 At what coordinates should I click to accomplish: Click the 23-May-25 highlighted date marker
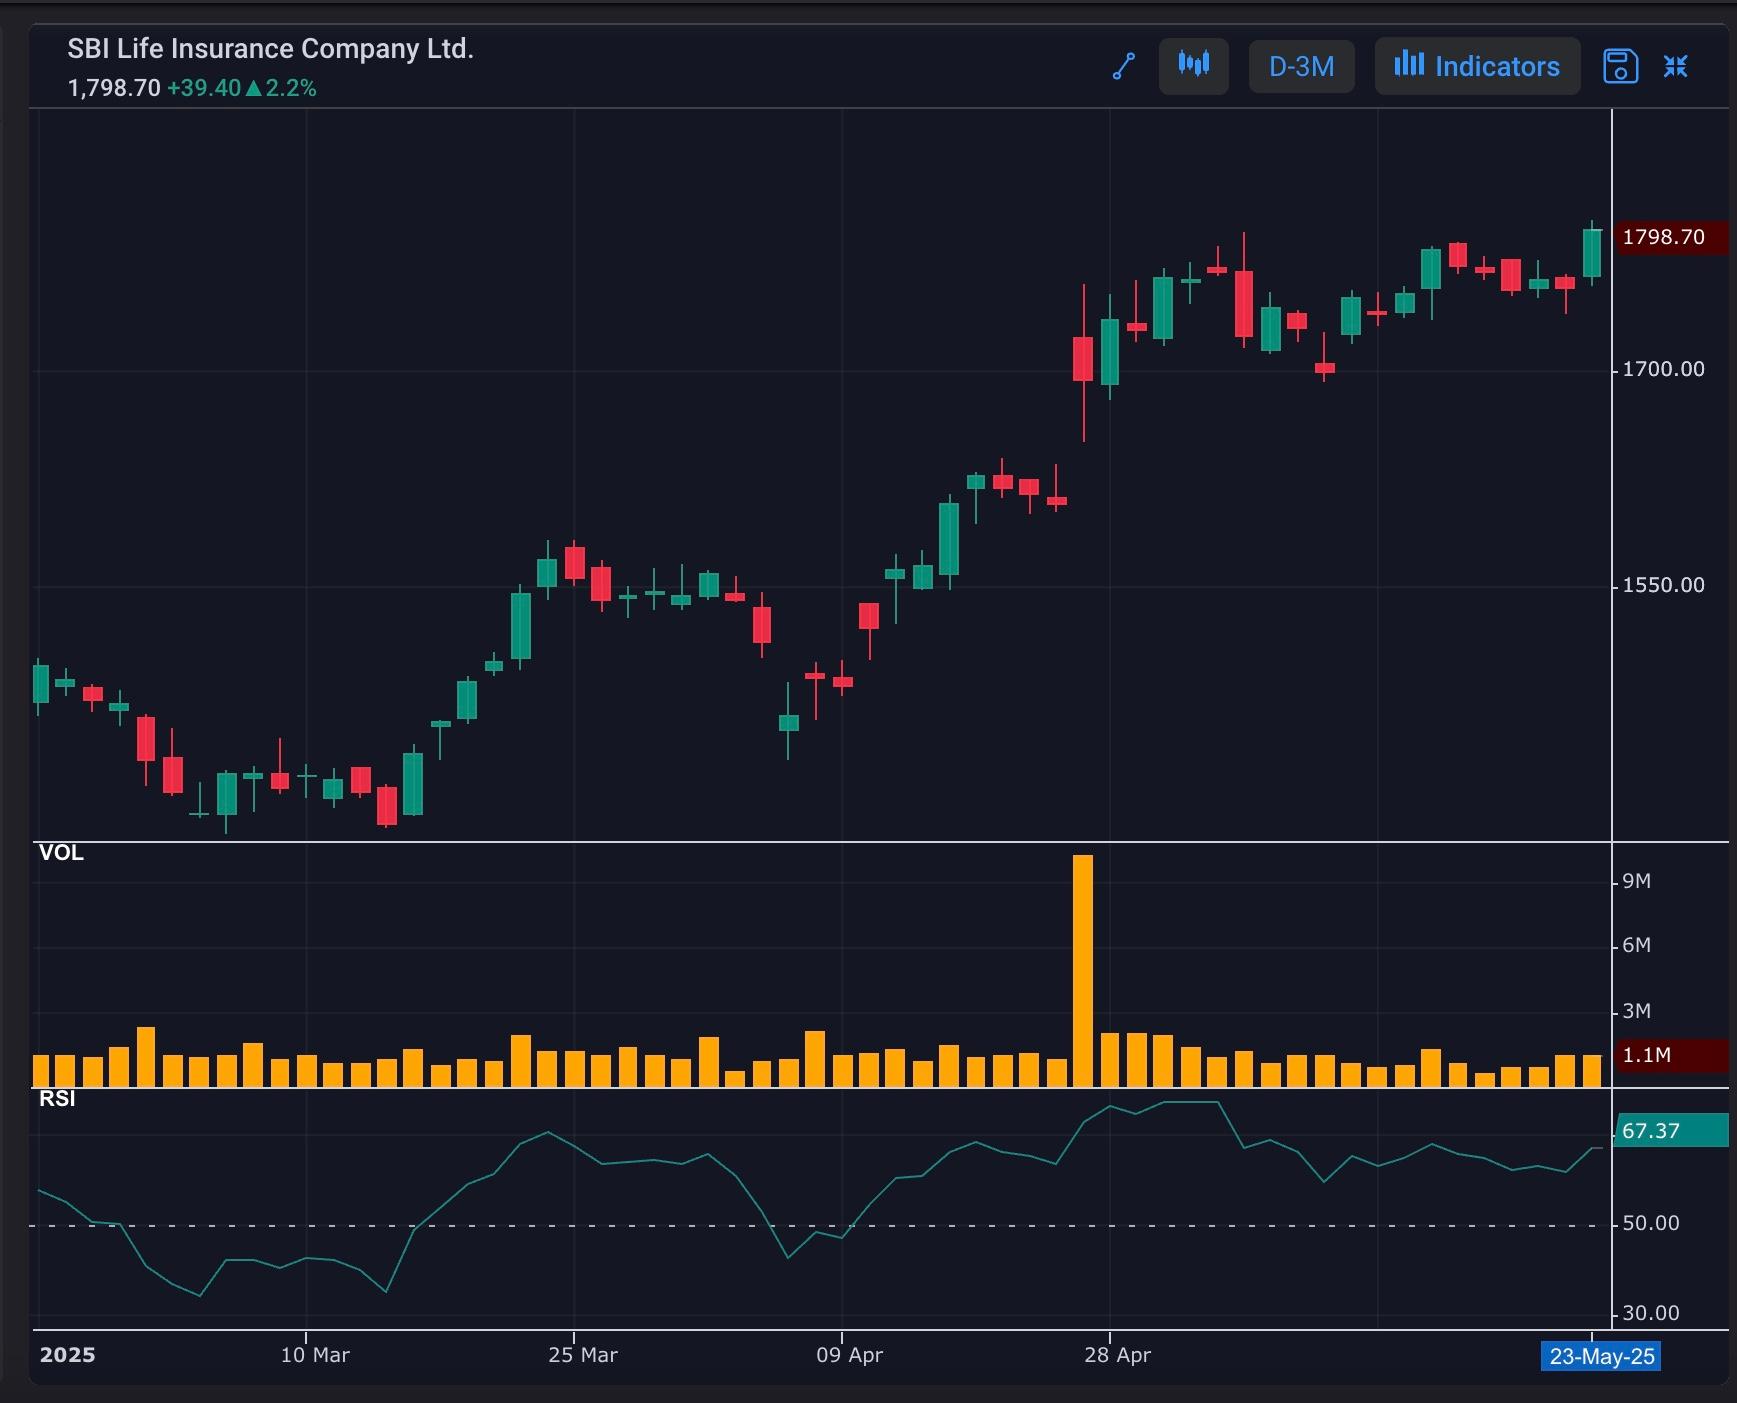1601,1356
